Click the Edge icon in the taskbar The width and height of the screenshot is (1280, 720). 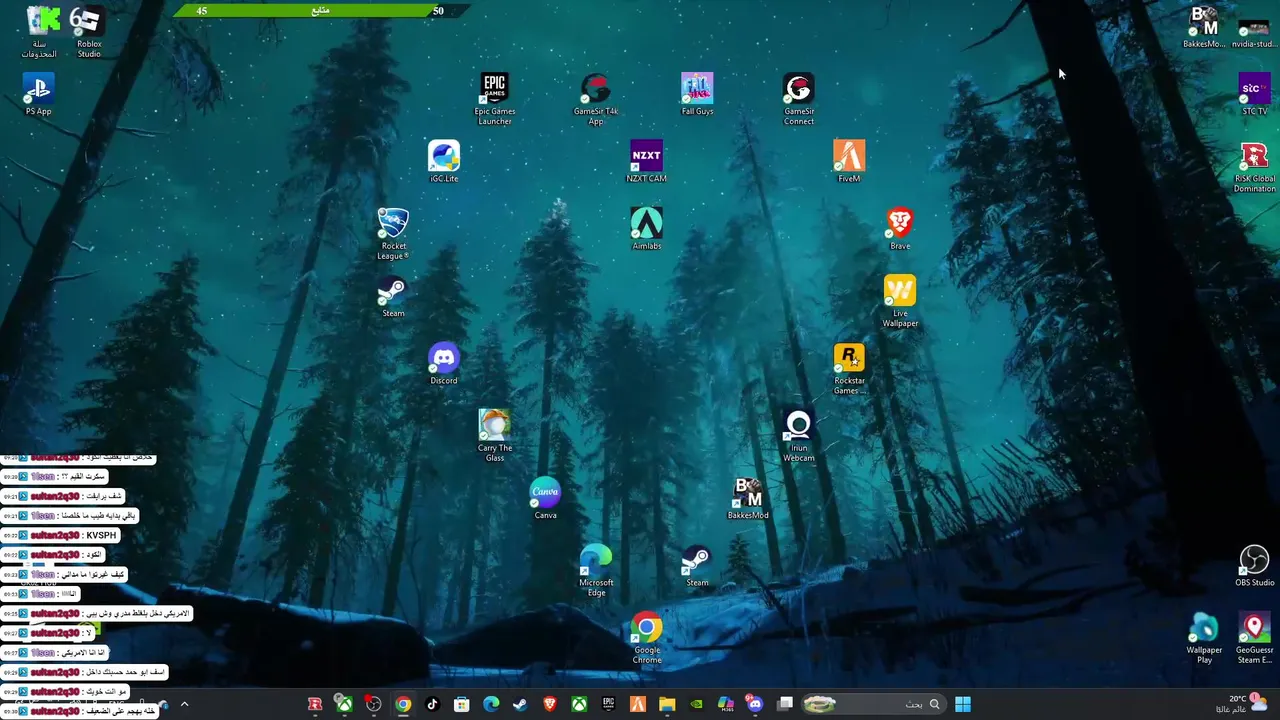(491, 704)
